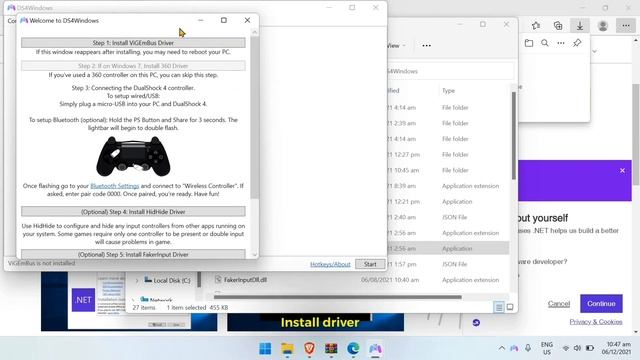Image resolution: width=640 pixels, height=360 pixels.
Task: Select the highlighted Application row at 2:56 am
Action: pyautogui.click(x=448, y=249)
